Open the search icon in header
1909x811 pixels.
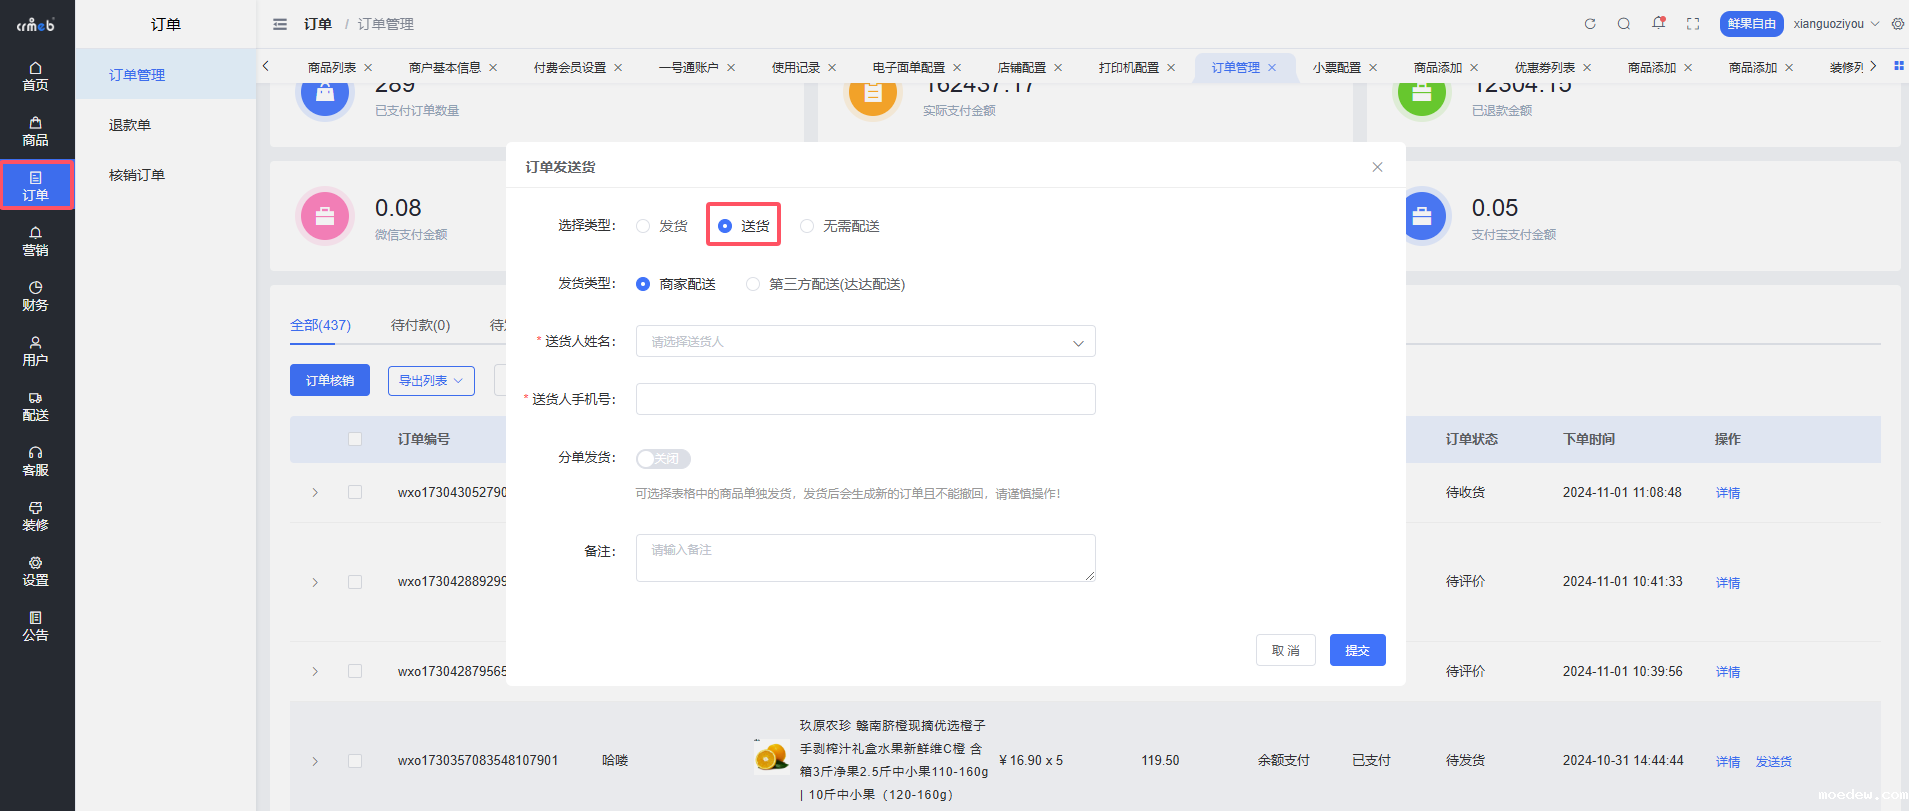coord(1624,24)
